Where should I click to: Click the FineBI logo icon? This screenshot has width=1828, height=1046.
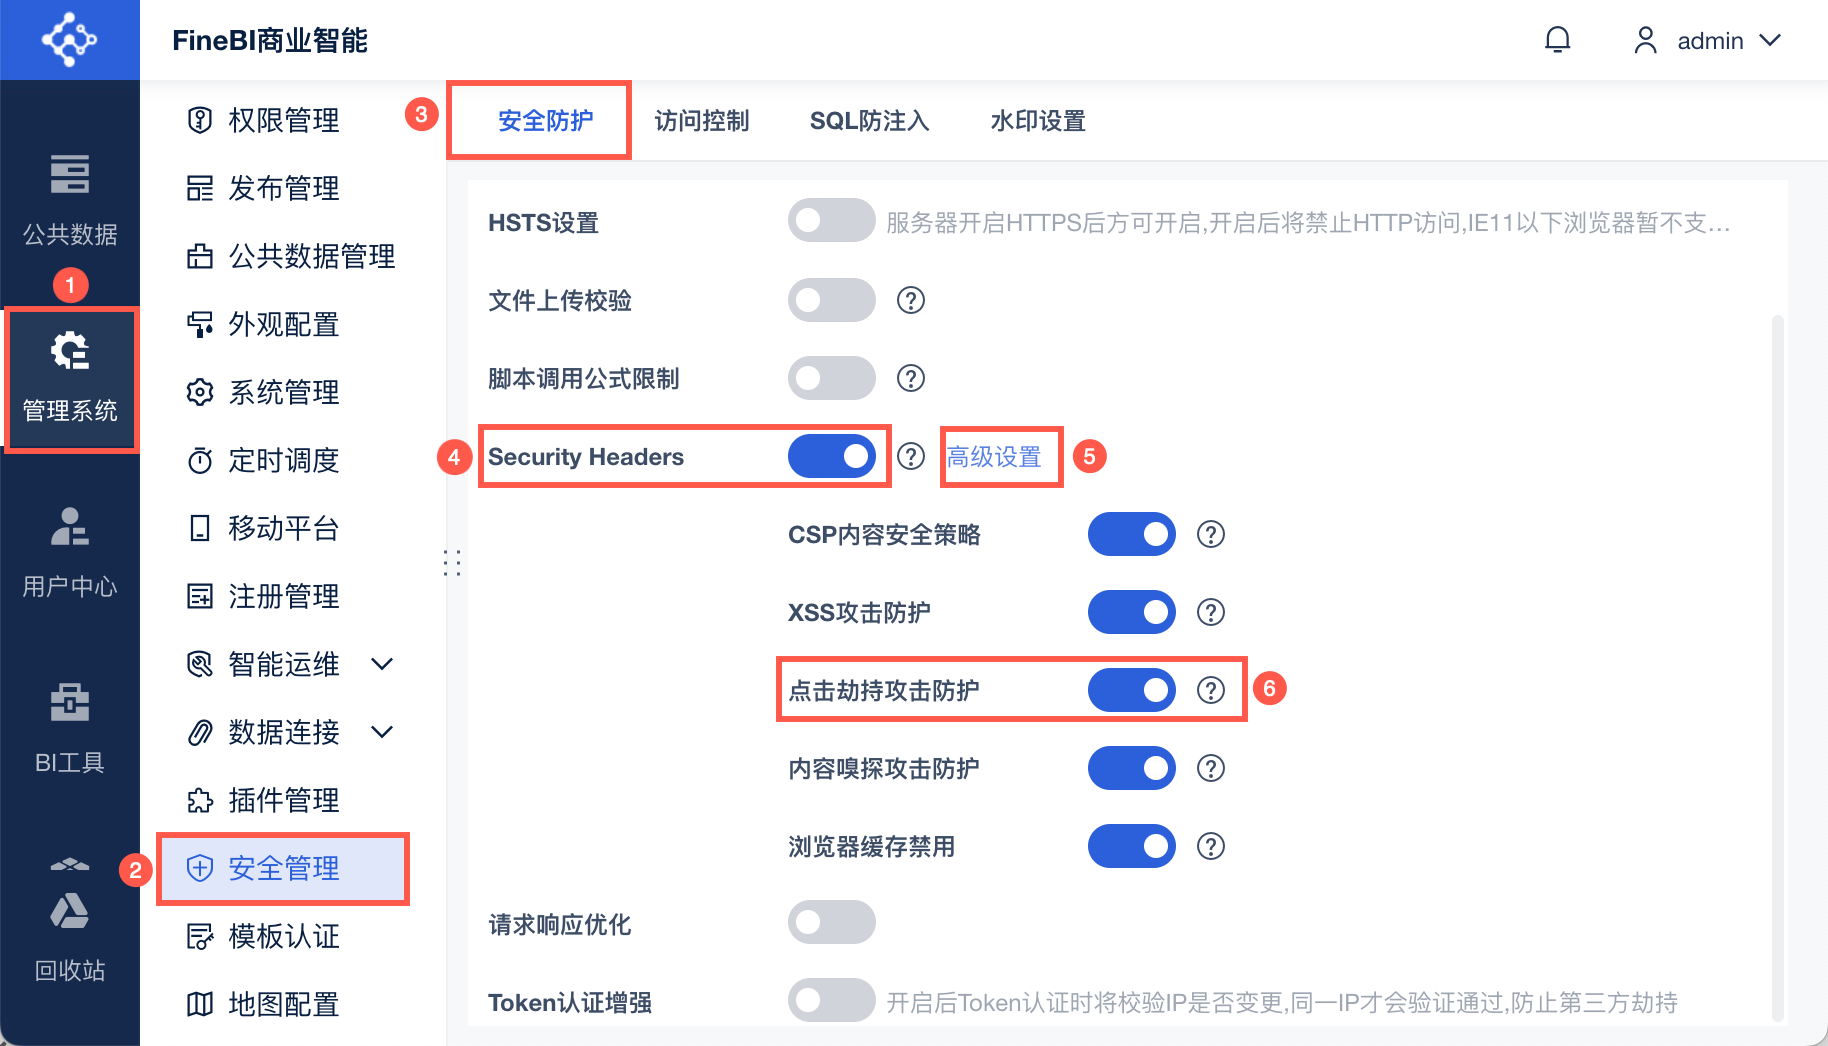(x=69, y=40)
